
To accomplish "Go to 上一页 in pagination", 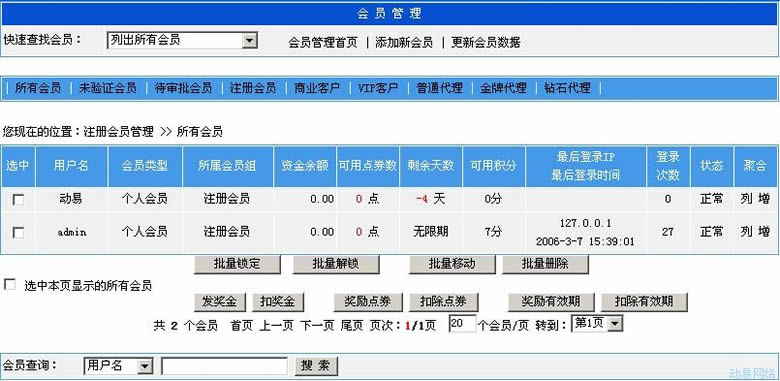I will pyautogui.click(x=277, y=326).
